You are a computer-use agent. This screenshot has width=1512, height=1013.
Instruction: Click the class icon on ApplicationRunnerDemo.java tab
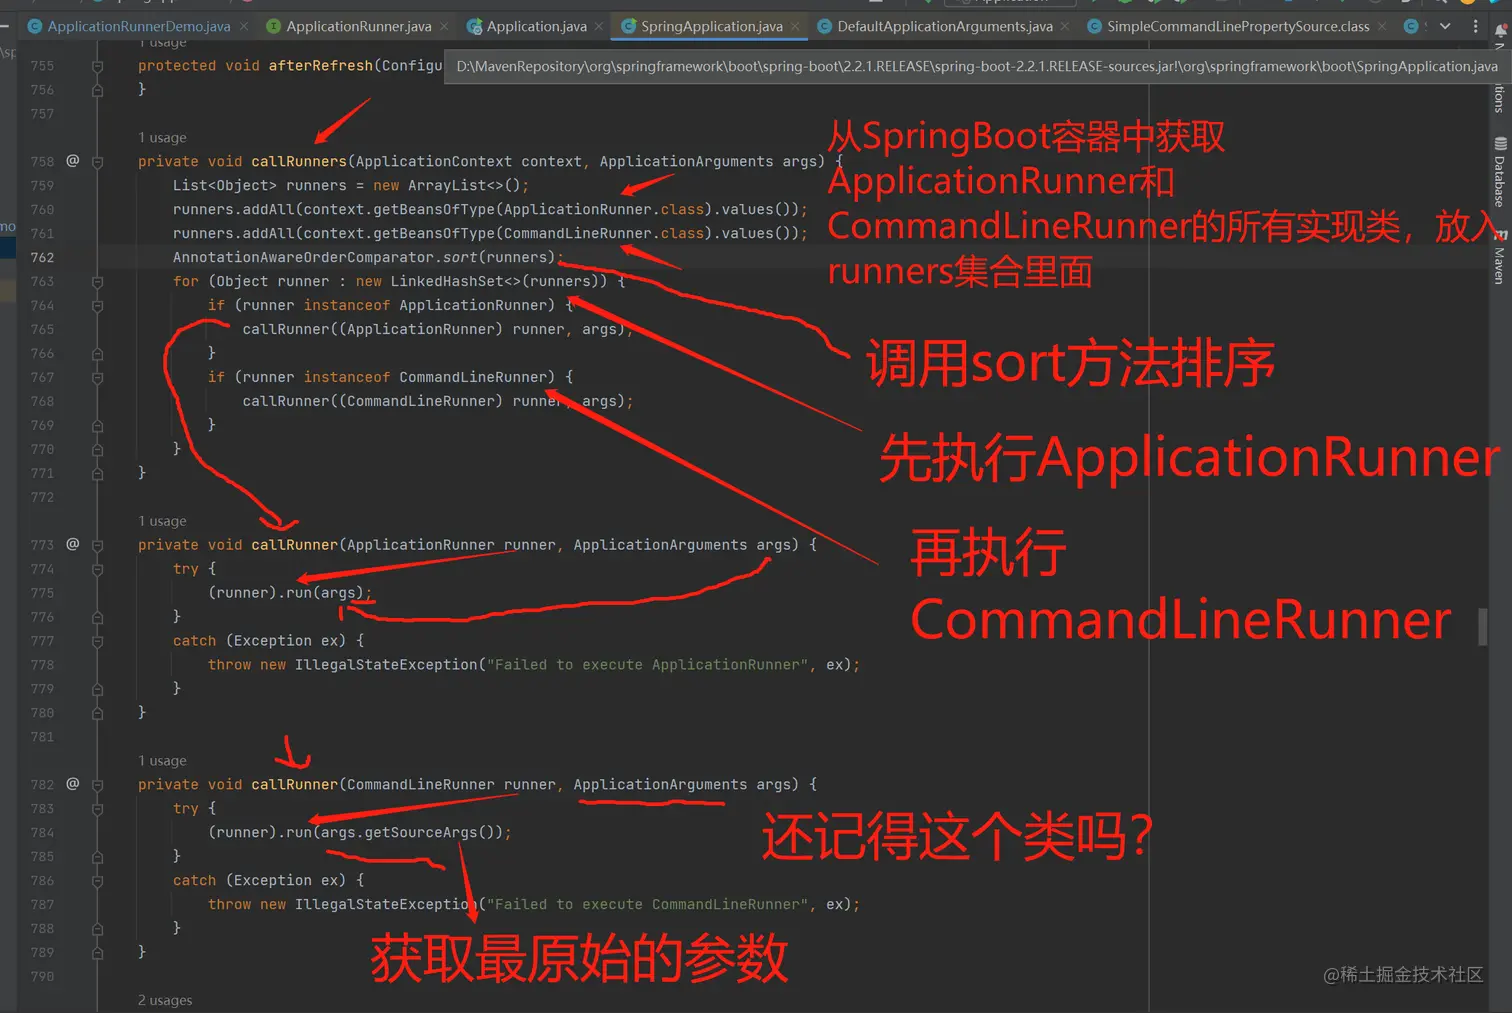[34, 25]
